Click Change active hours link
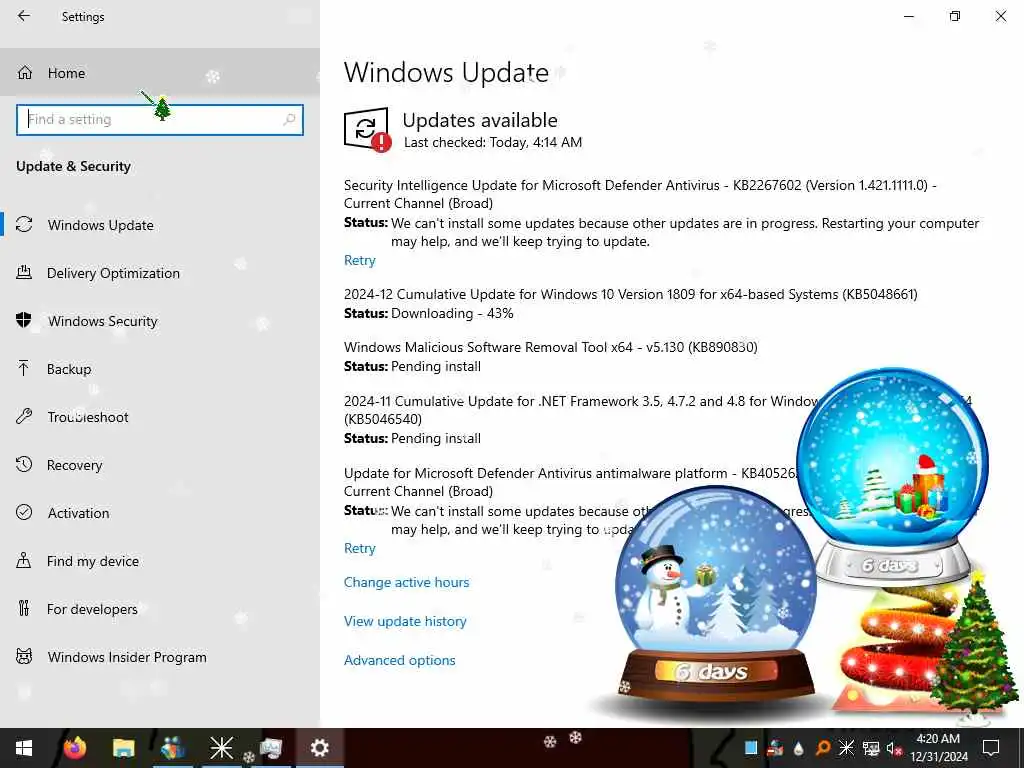The image size is (1024, 768). point(406,583)
